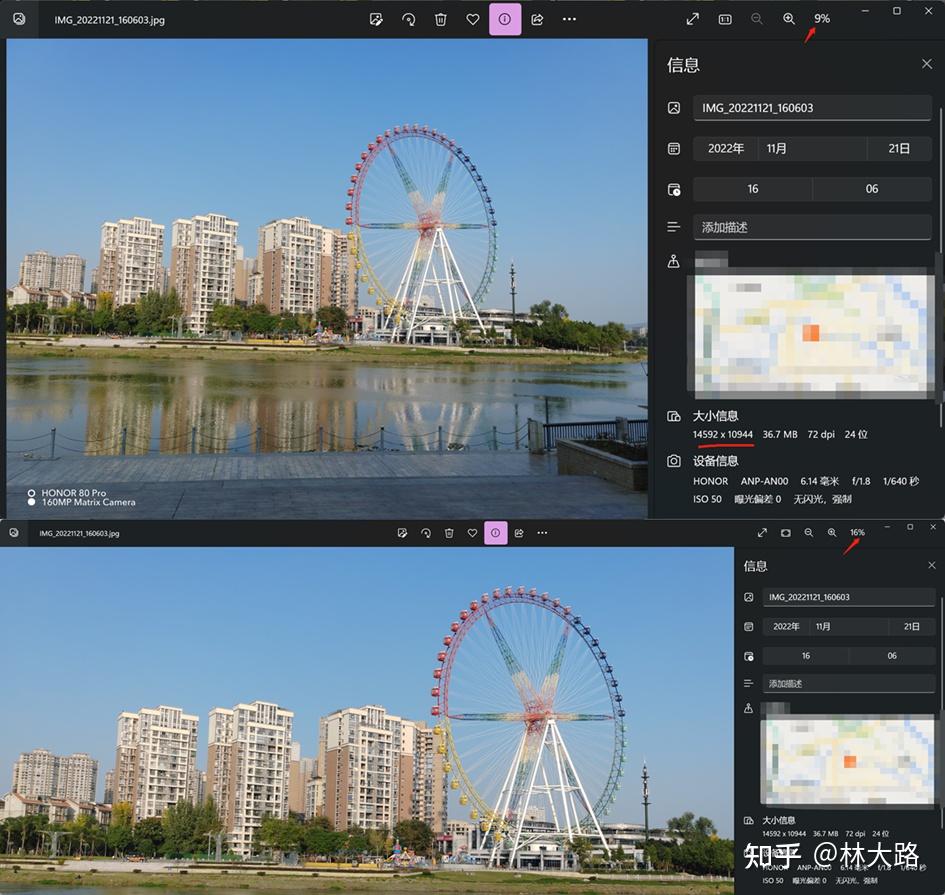Delete the photo using top window trash icon
Viewport: 945px width, 895px height.
tap(441, 19)
